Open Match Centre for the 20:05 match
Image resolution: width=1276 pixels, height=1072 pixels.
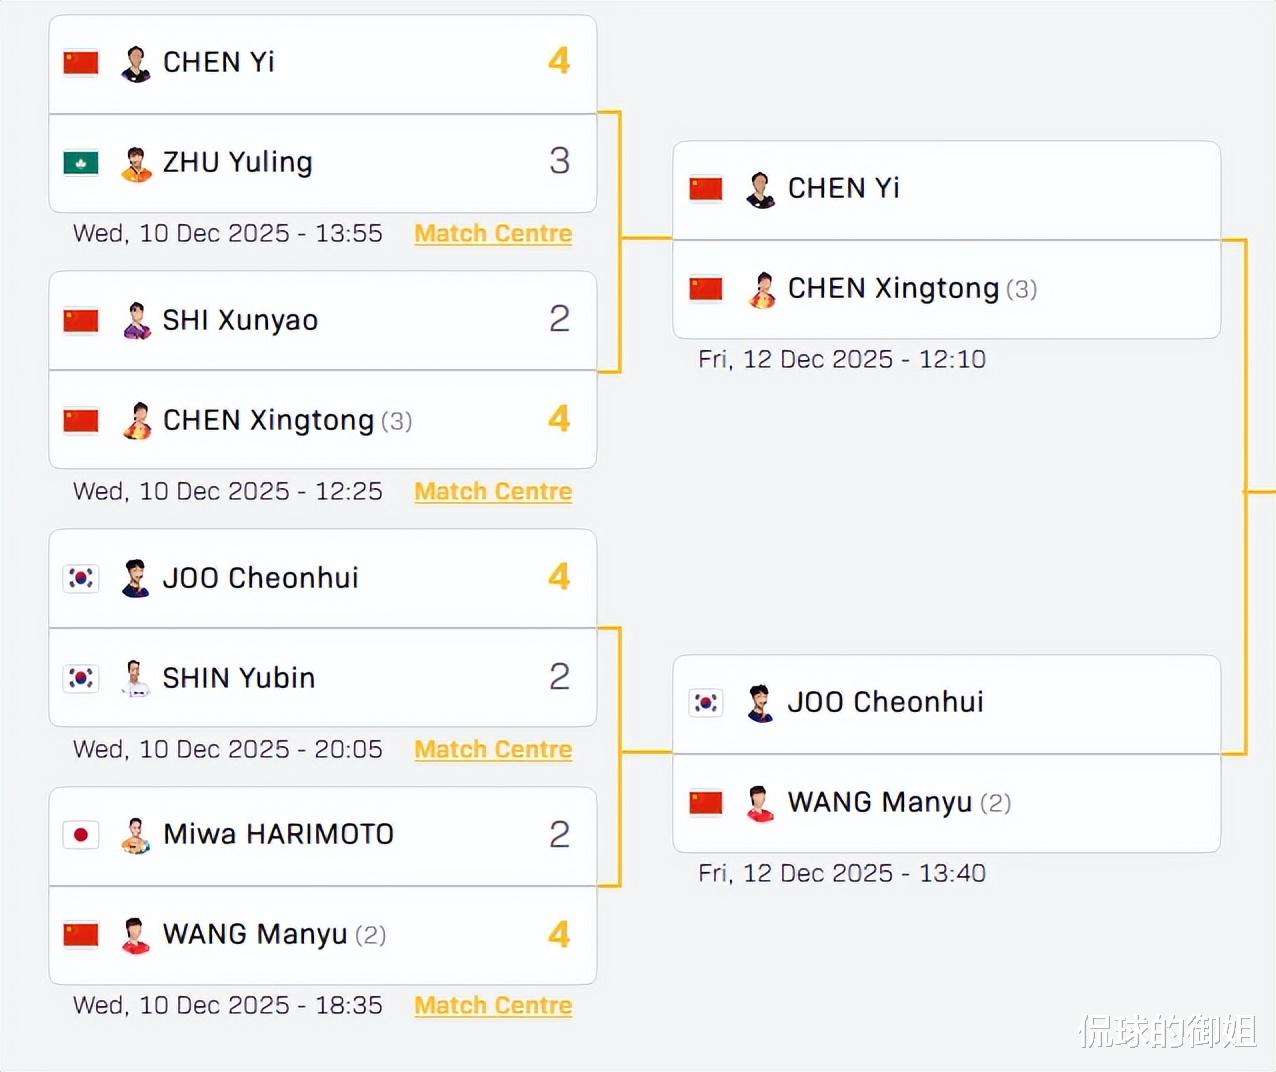tap(493, 750)
